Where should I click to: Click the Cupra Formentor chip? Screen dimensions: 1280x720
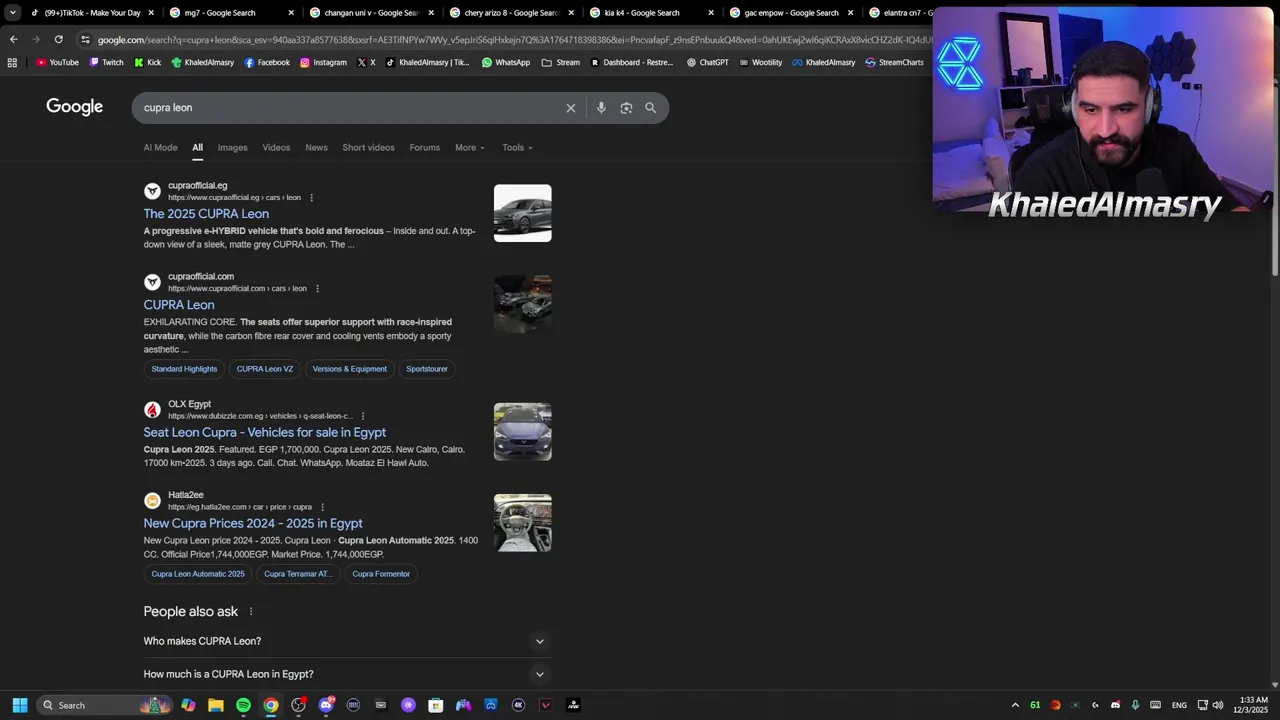[381, 574]
